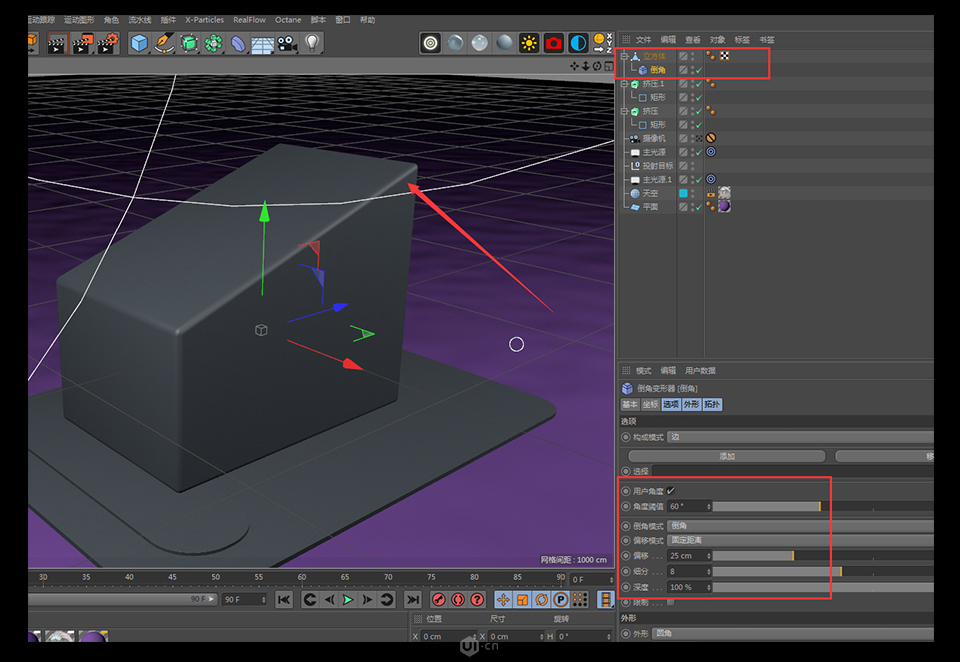Switch to the 拓扑 tab in attributes
The width and height of the screenshot is (960, 662).
[x=713, y=405]
